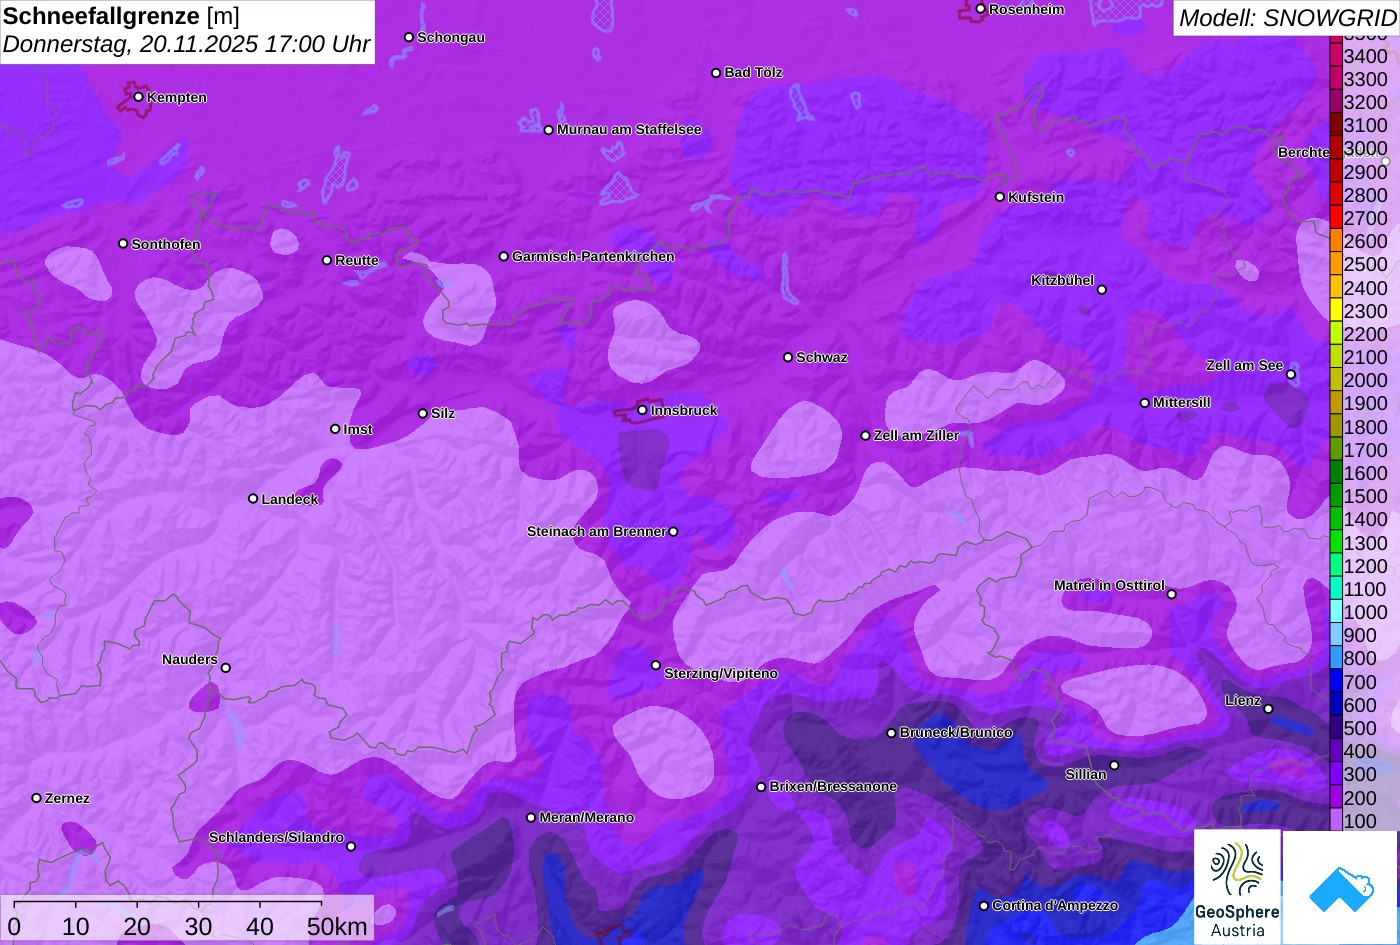Click the 1200 legend value

click(1365, 566)
